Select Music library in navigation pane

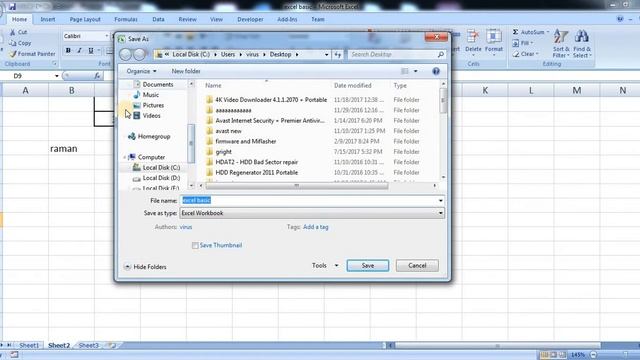[x=146, y=95]
